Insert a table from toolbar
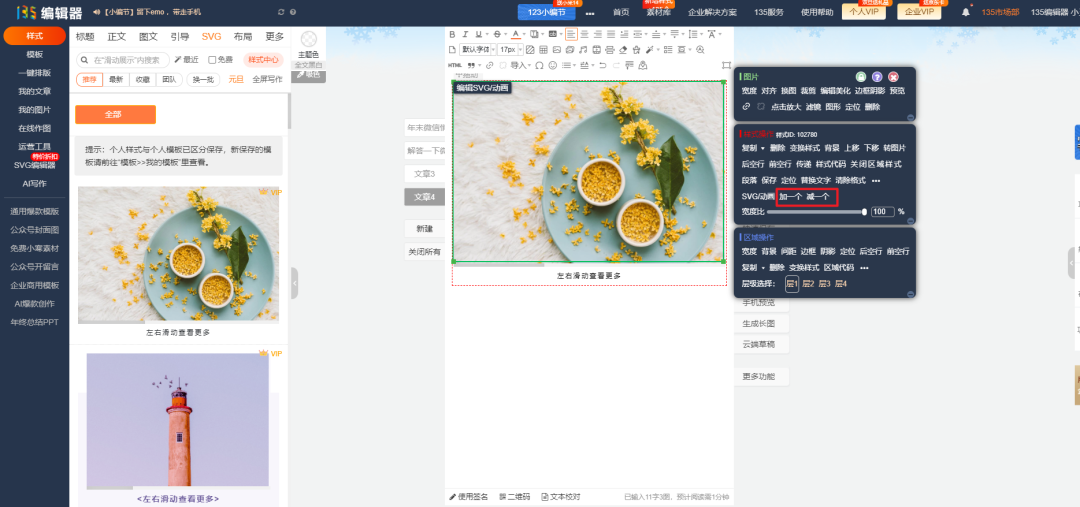The width and height of the screenshot is (1080, 507). click(x=543, y=49)
